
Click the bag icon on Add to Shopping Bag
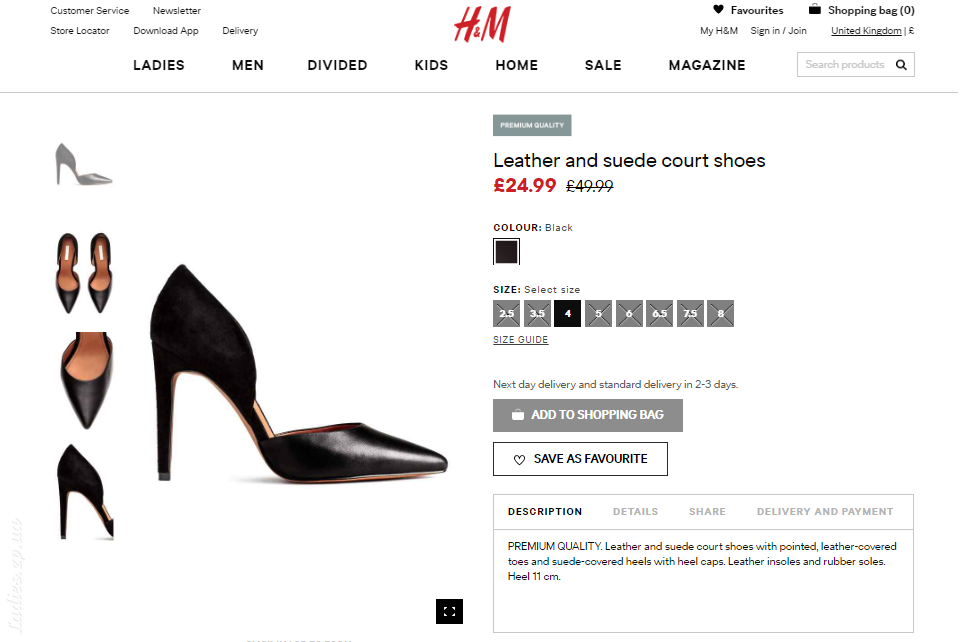(518, 415)
